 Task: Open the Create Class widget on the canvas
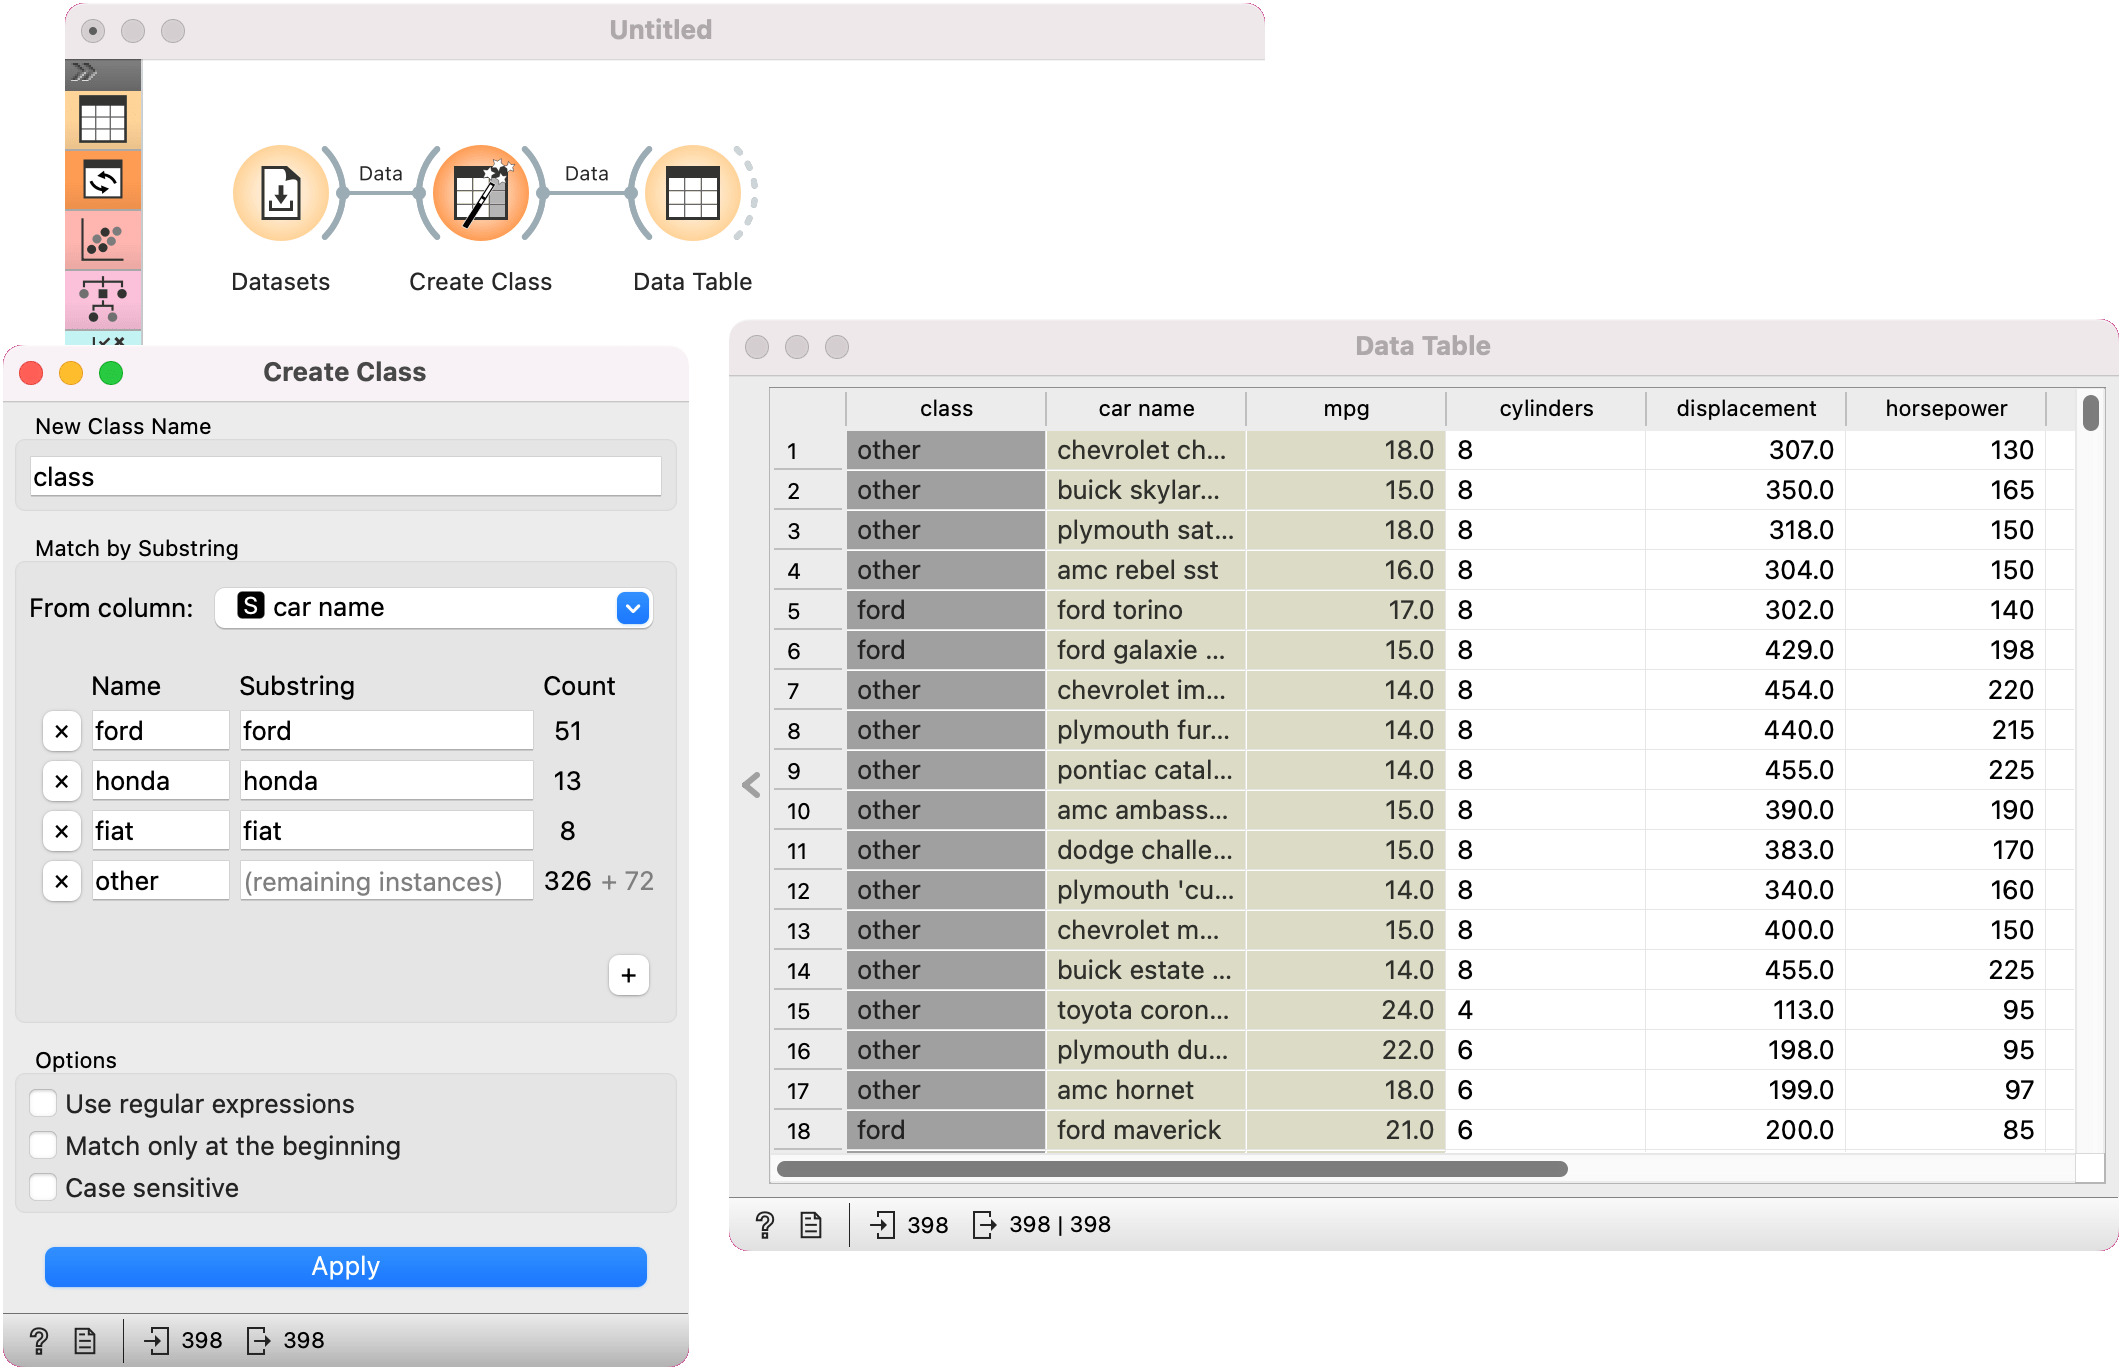point(480,193)
